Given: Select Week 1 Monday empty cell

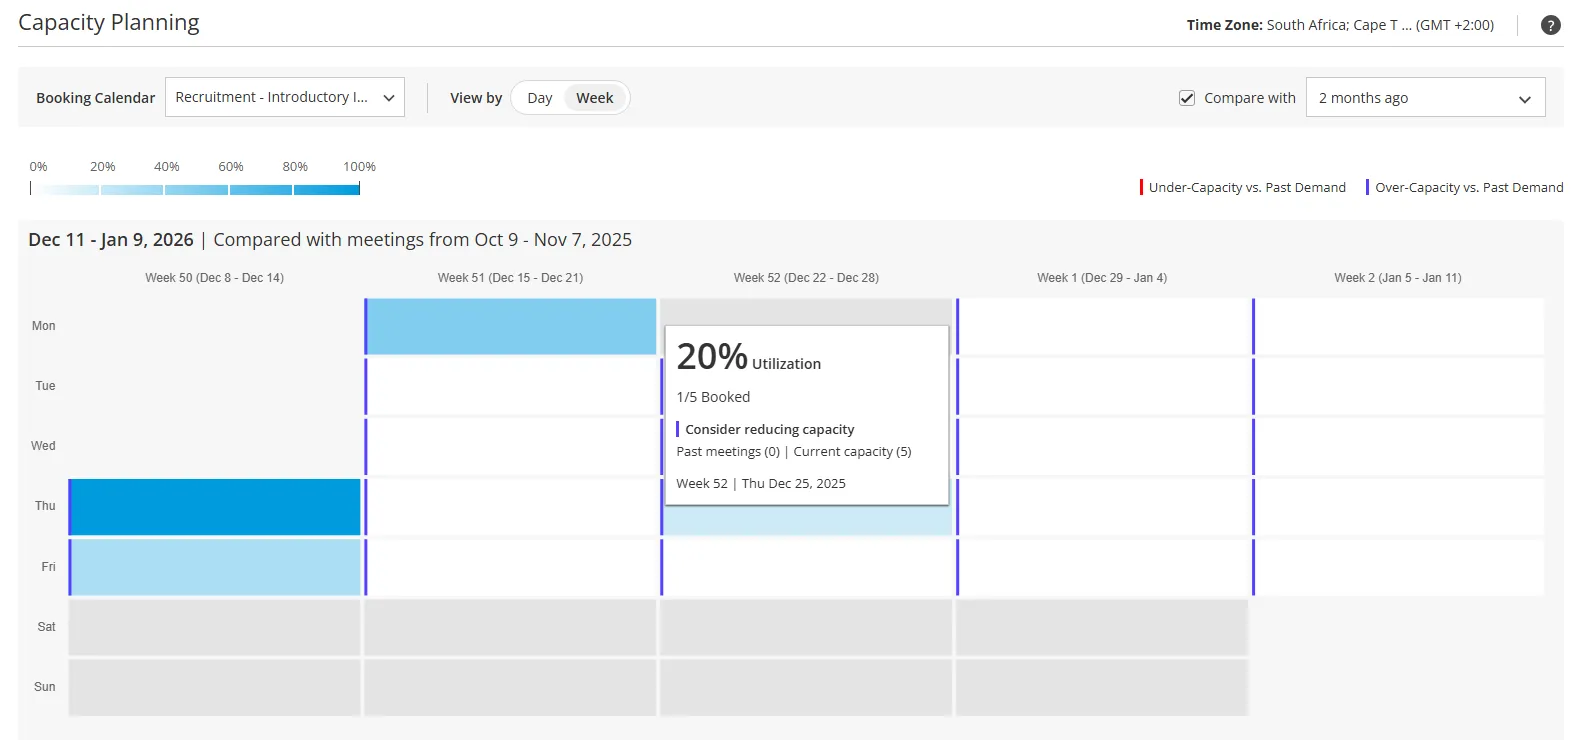Looking at the screenshot, I should tap(1103, 326).
